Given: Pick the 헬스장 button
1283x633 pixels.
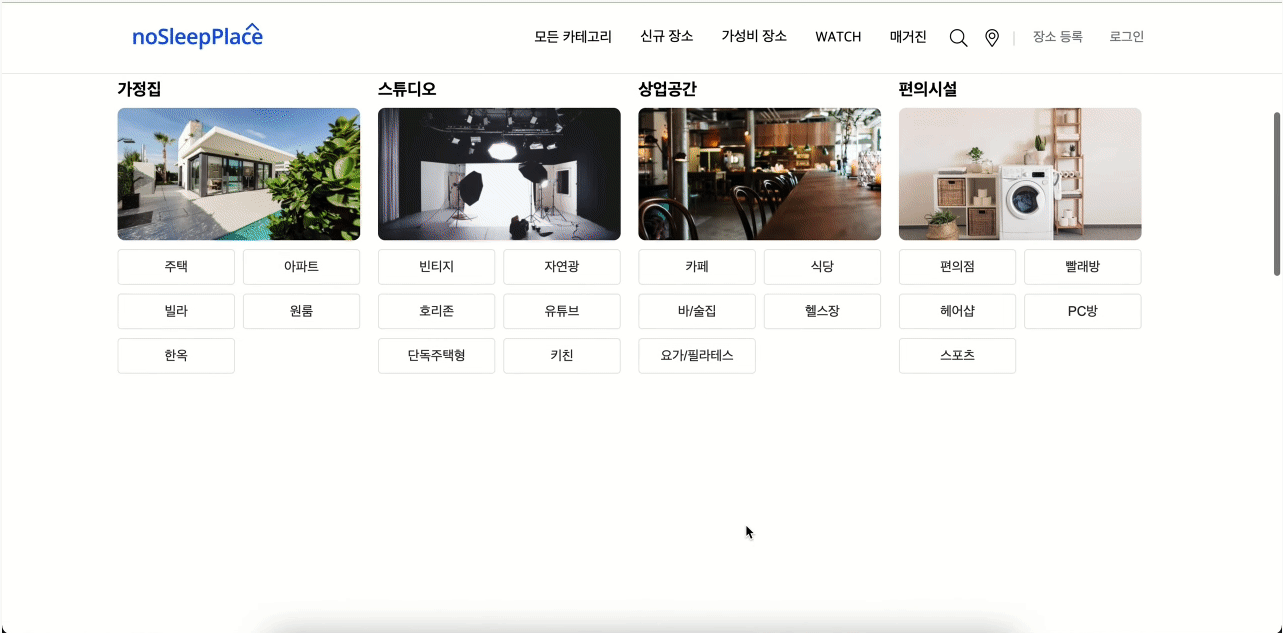Looking at the screenshot, I should (x=822, y=311).
